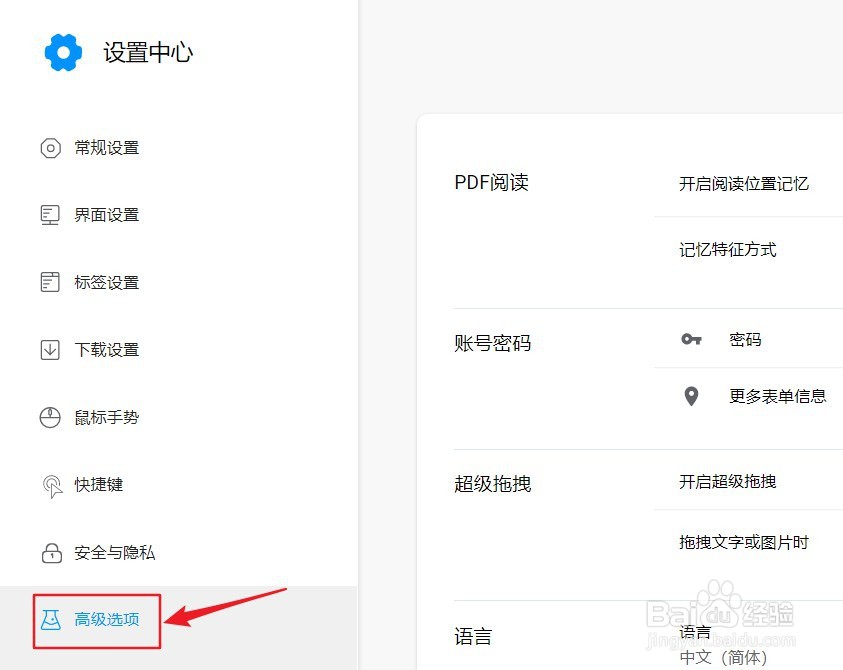The height and width of the screenshot is (670, 843).
Task: Select the 下载设置 download arrow icon
Action: pos(50,349)
